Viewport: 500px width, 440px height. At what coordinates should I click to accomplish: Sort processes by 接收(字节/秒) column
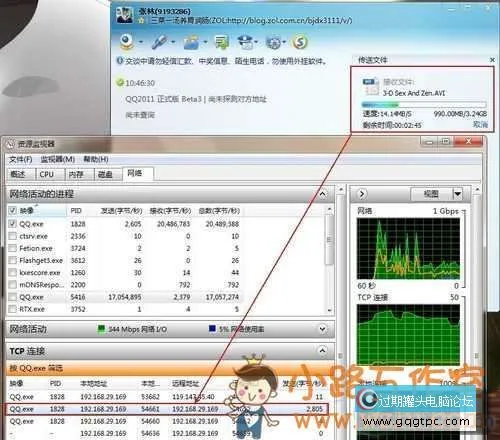coord(170,211)
